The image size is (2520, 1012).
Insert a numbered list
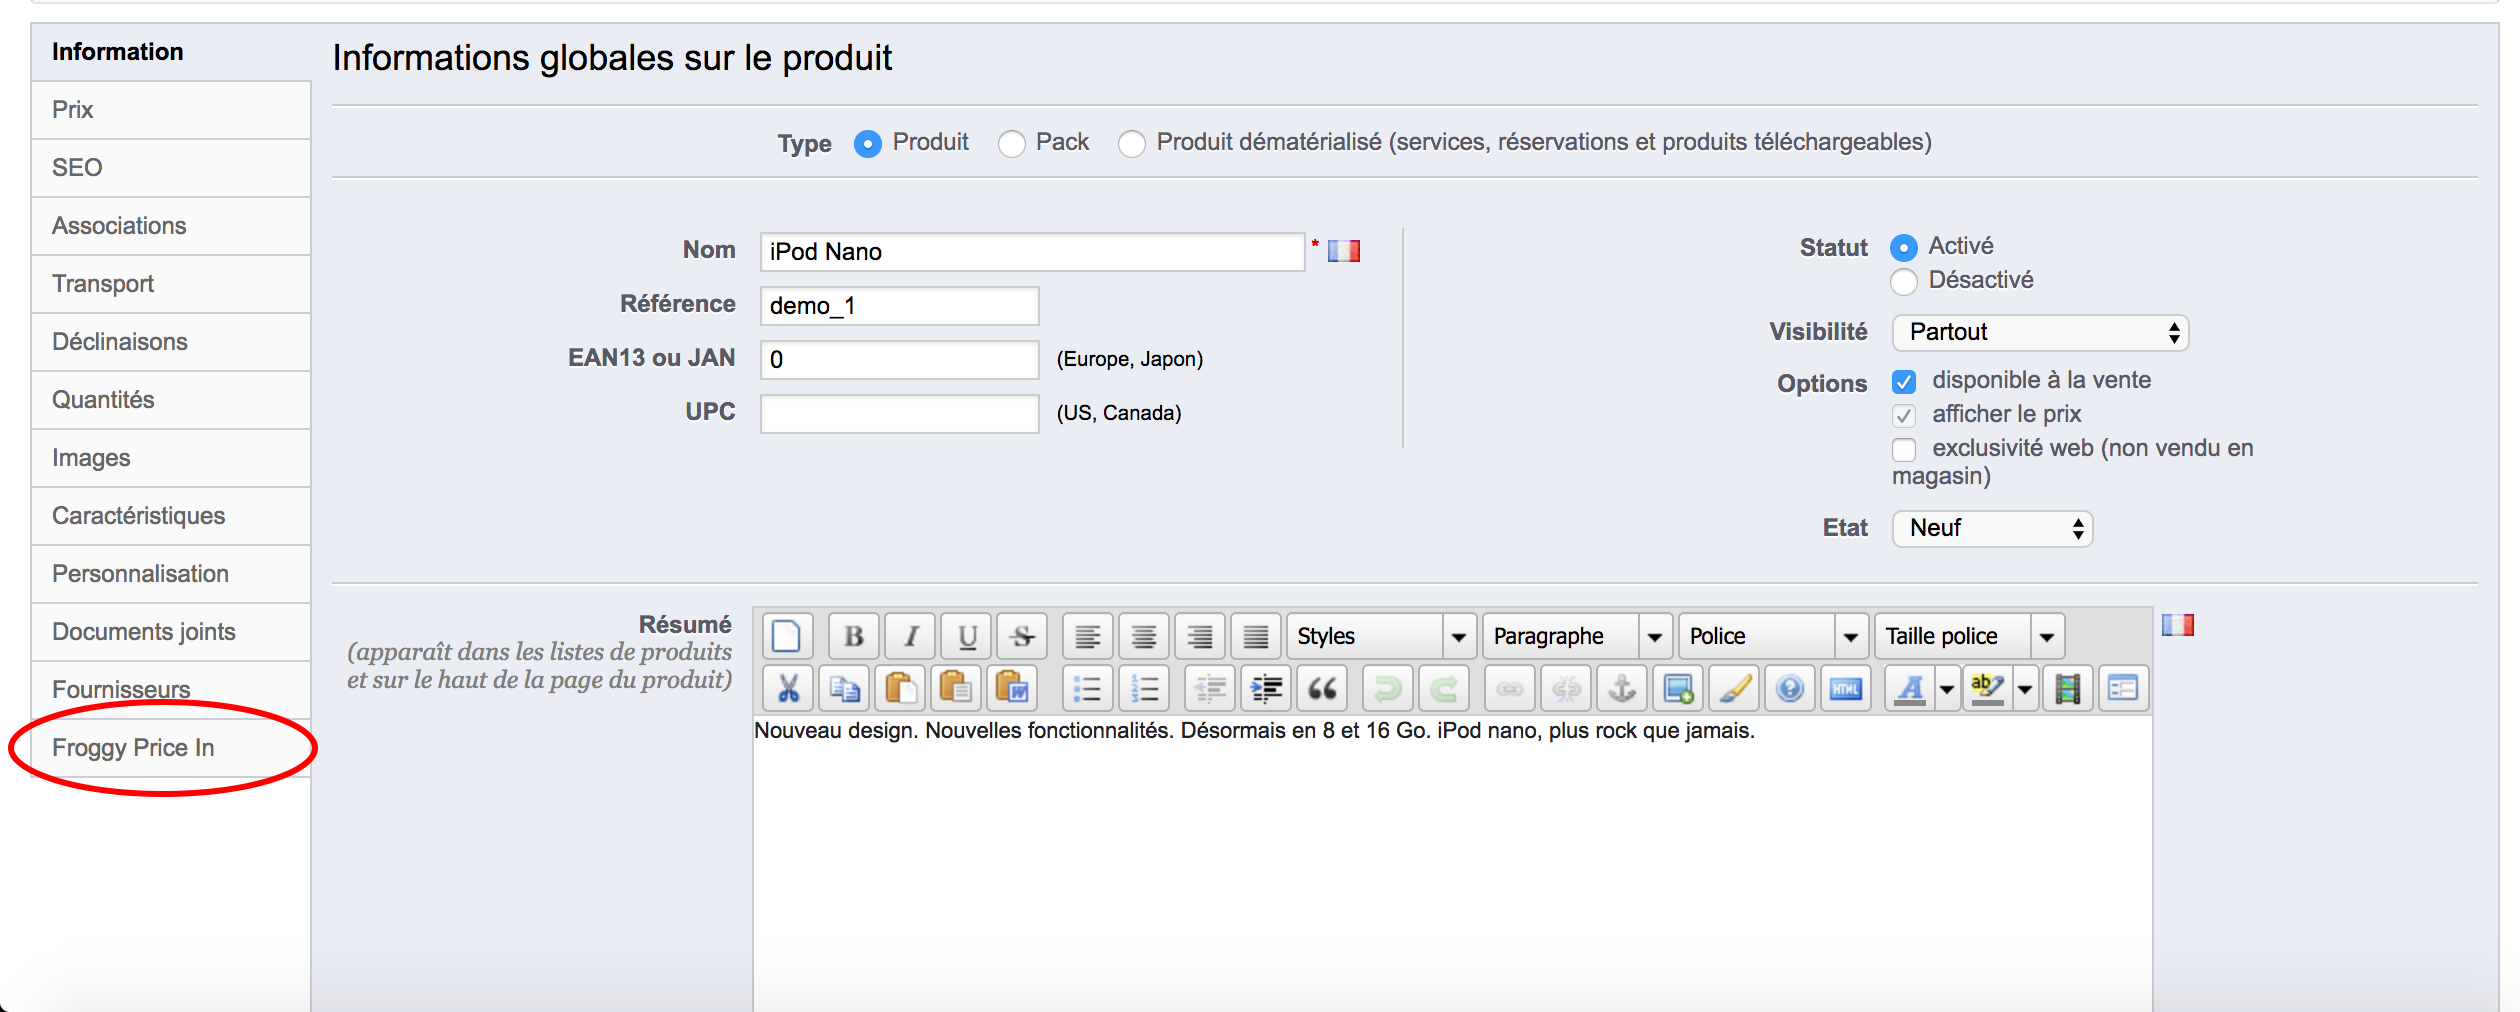1144,688
